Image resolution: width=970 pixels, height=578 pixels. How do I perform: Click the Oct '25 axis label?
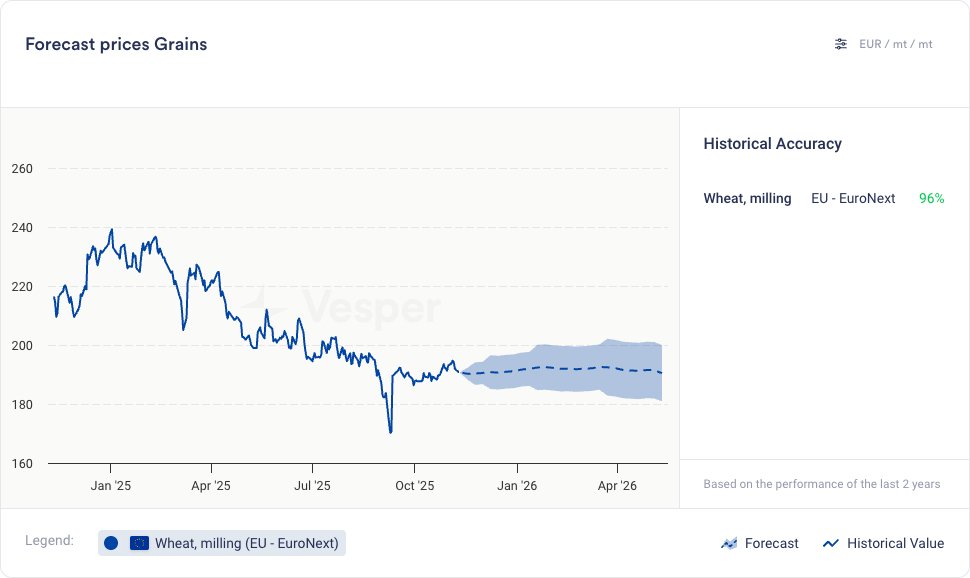[x=414, y=486]
